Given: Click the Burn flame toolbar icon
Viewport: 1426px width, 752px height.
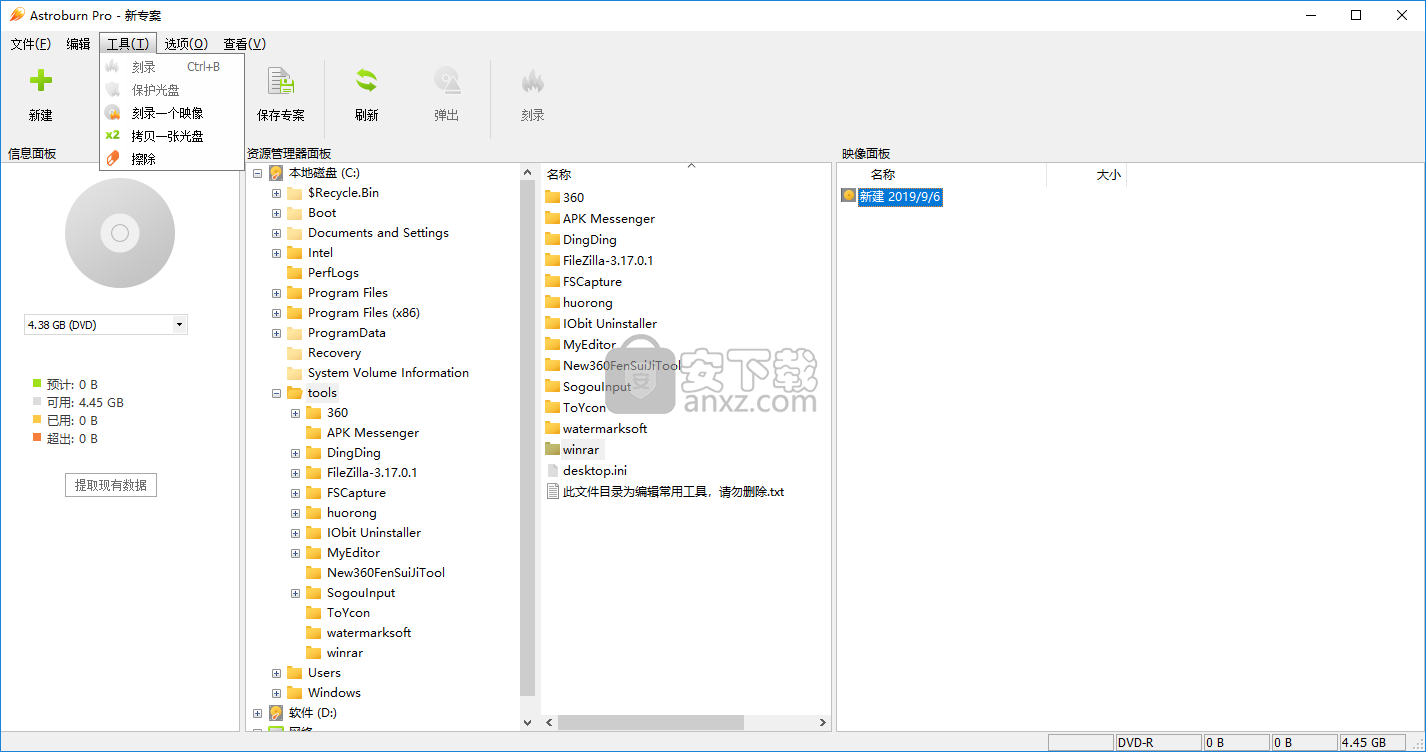Looking at the screenshot, I should pyautogui.click(x=533, y=81).
